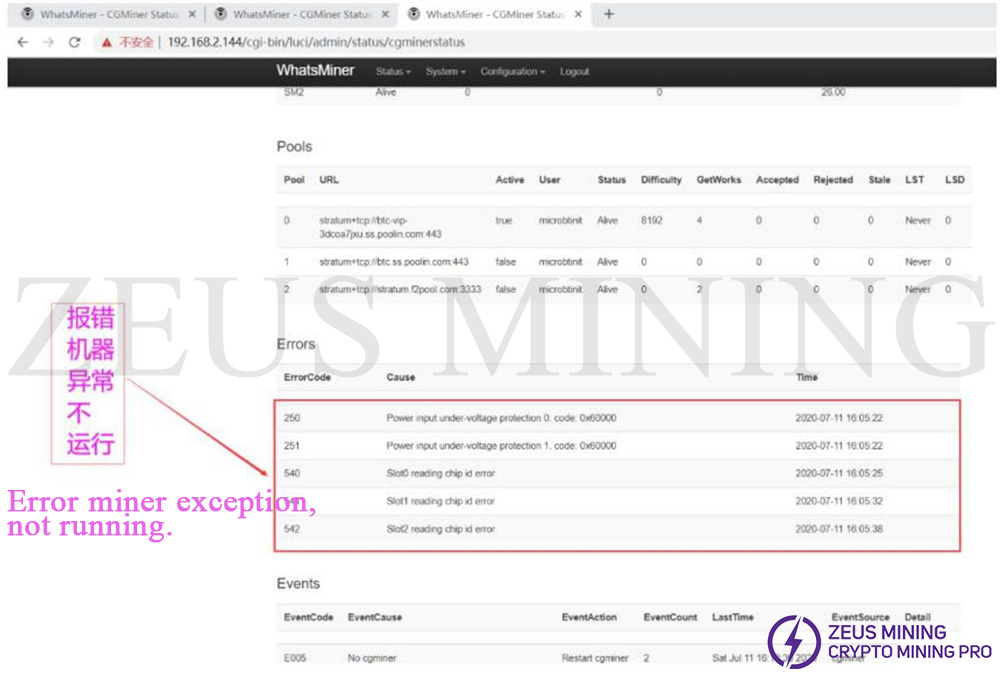This screenshot has width=1000, height=677.
Task: Click the browser back arrow
Action: click(22, 42)
